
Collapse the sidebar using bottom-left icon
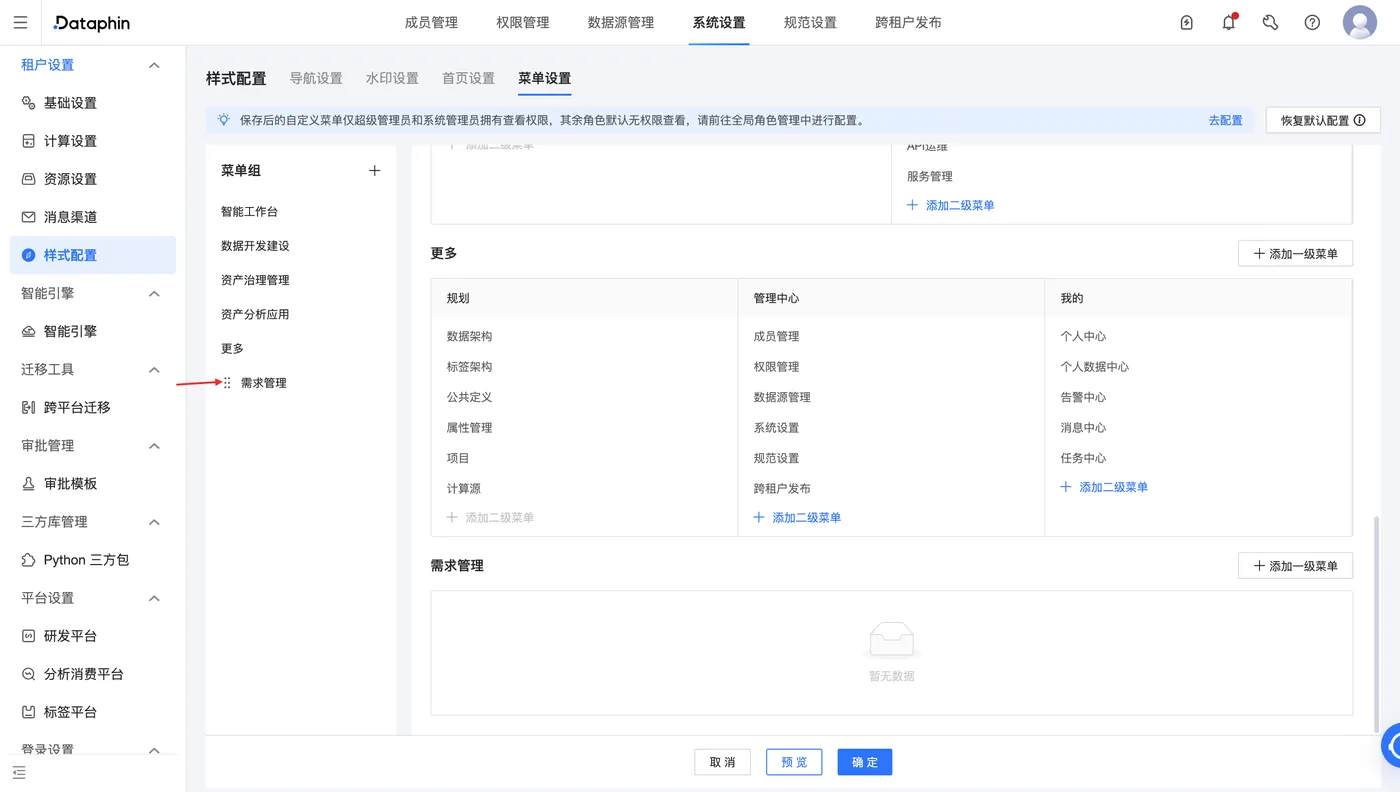click(19, 773)
